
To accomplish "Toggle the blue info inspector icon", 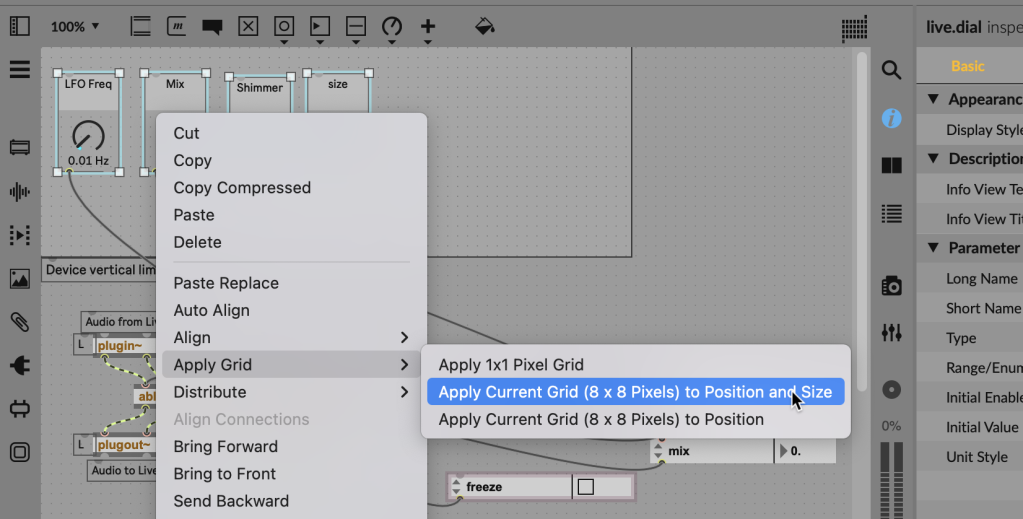I will coord(891,119).
